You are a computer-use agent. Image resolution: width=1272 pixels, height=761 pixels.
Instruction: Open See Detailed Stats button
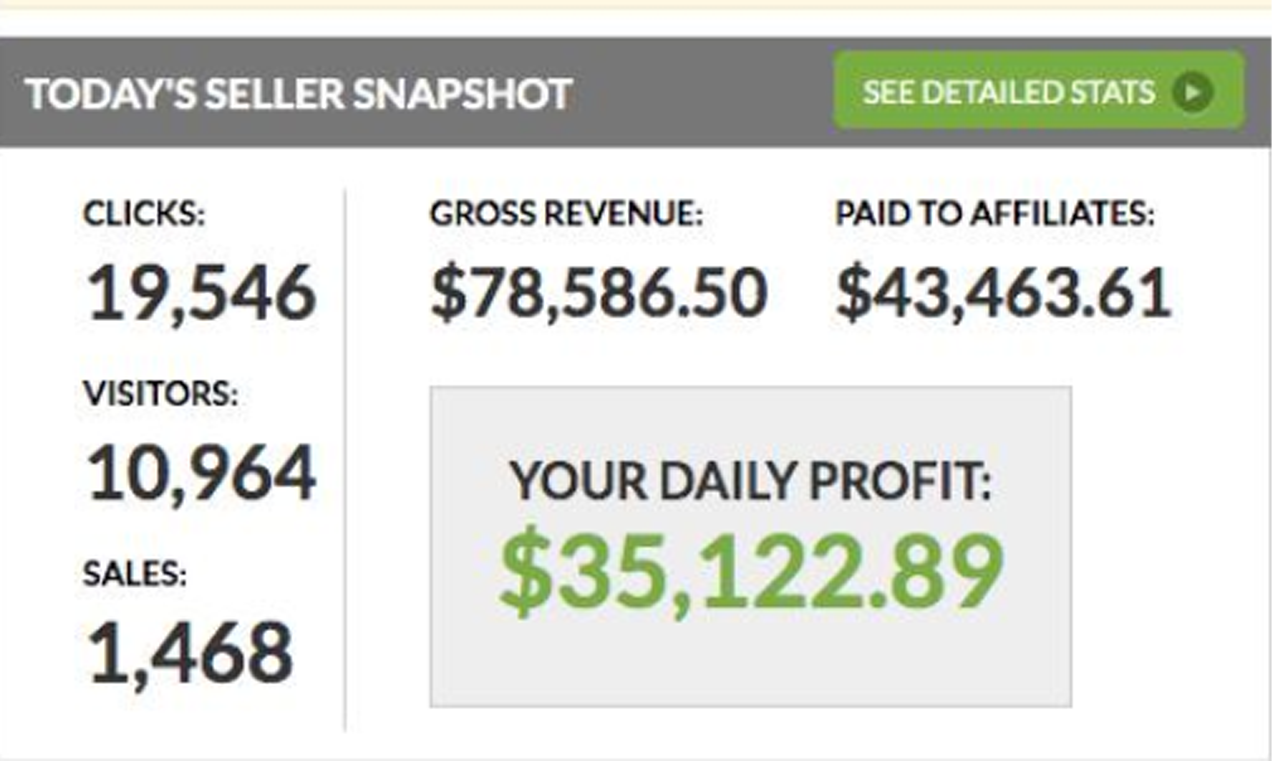coord(1038,91)
